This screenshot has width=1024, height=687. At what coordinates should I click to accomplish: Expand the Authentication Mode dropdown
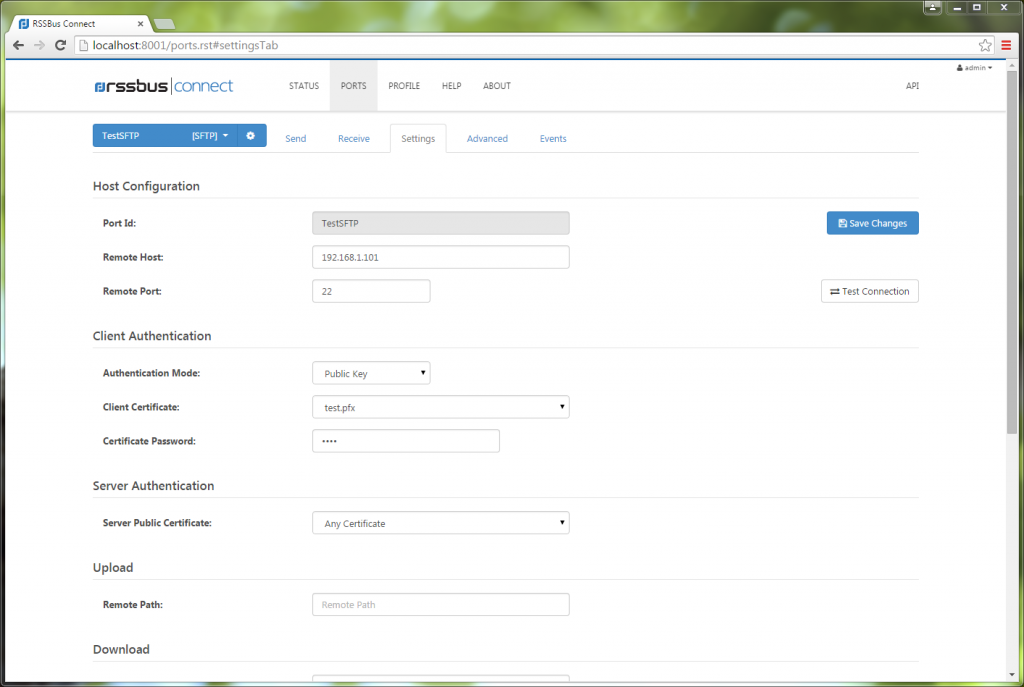coord(371,373)
